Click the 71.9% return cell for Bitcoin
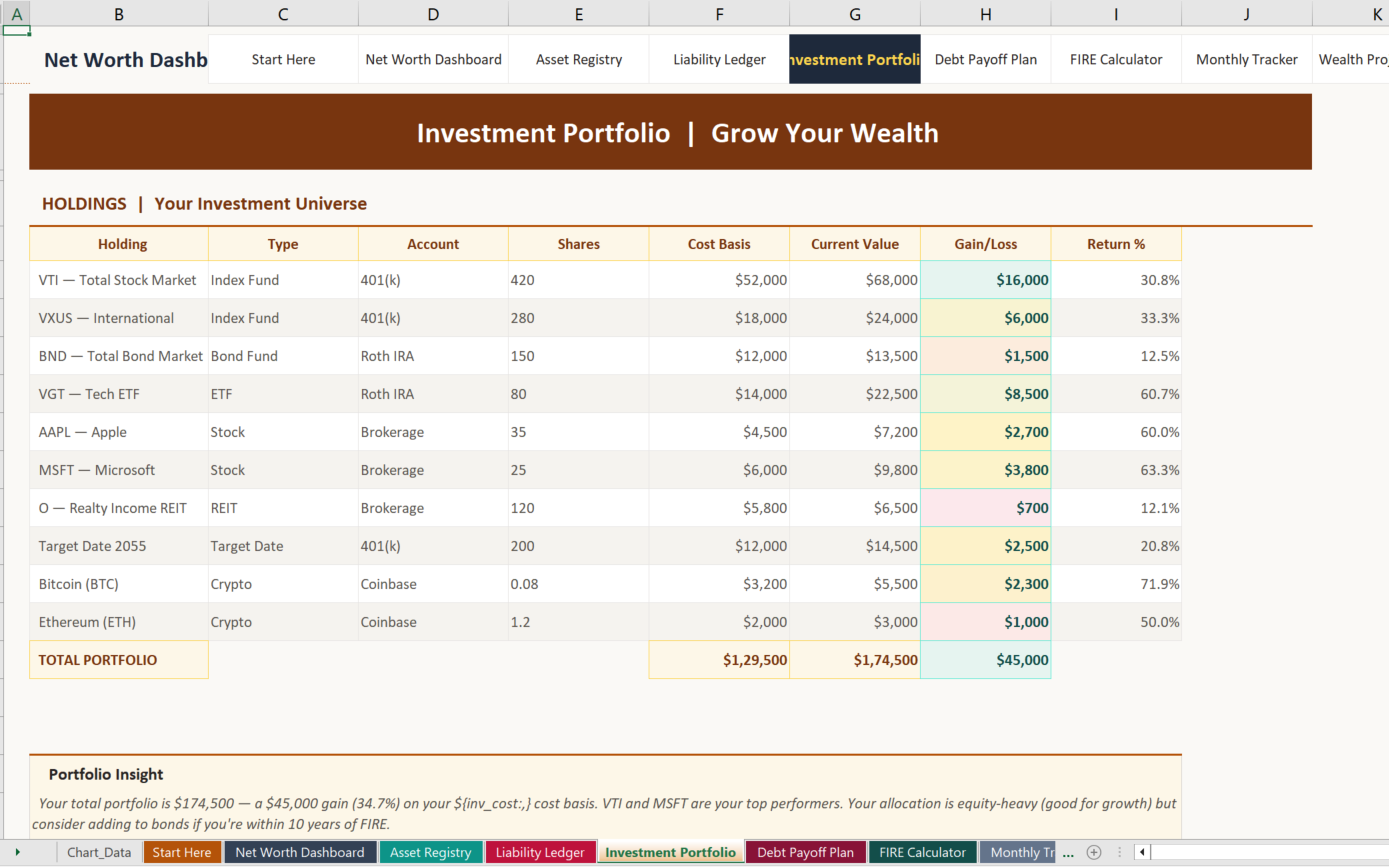Screen dimensions: 1389x867 pos(1116,584)
